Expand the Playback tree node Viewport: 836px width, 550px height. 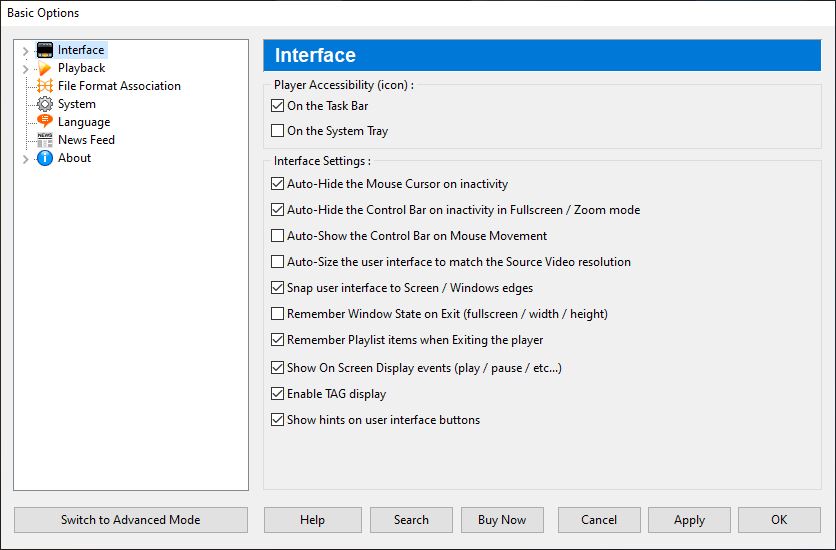pyautogui.click(x=25, y=69)
